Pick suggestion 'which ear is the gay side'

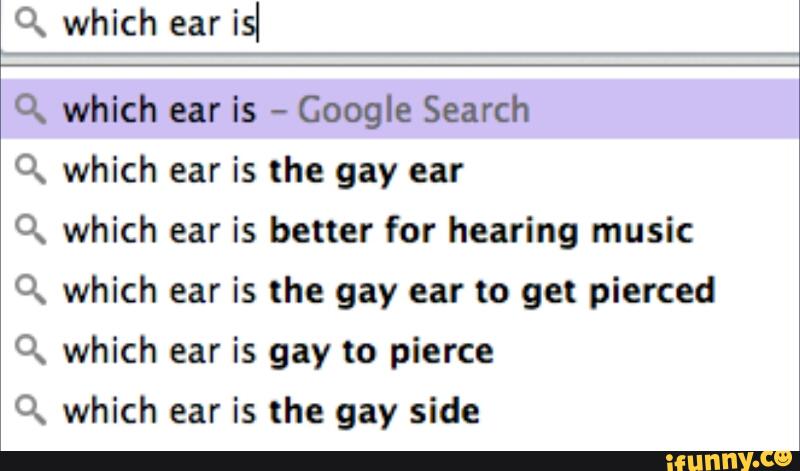[x=270, y=411]
